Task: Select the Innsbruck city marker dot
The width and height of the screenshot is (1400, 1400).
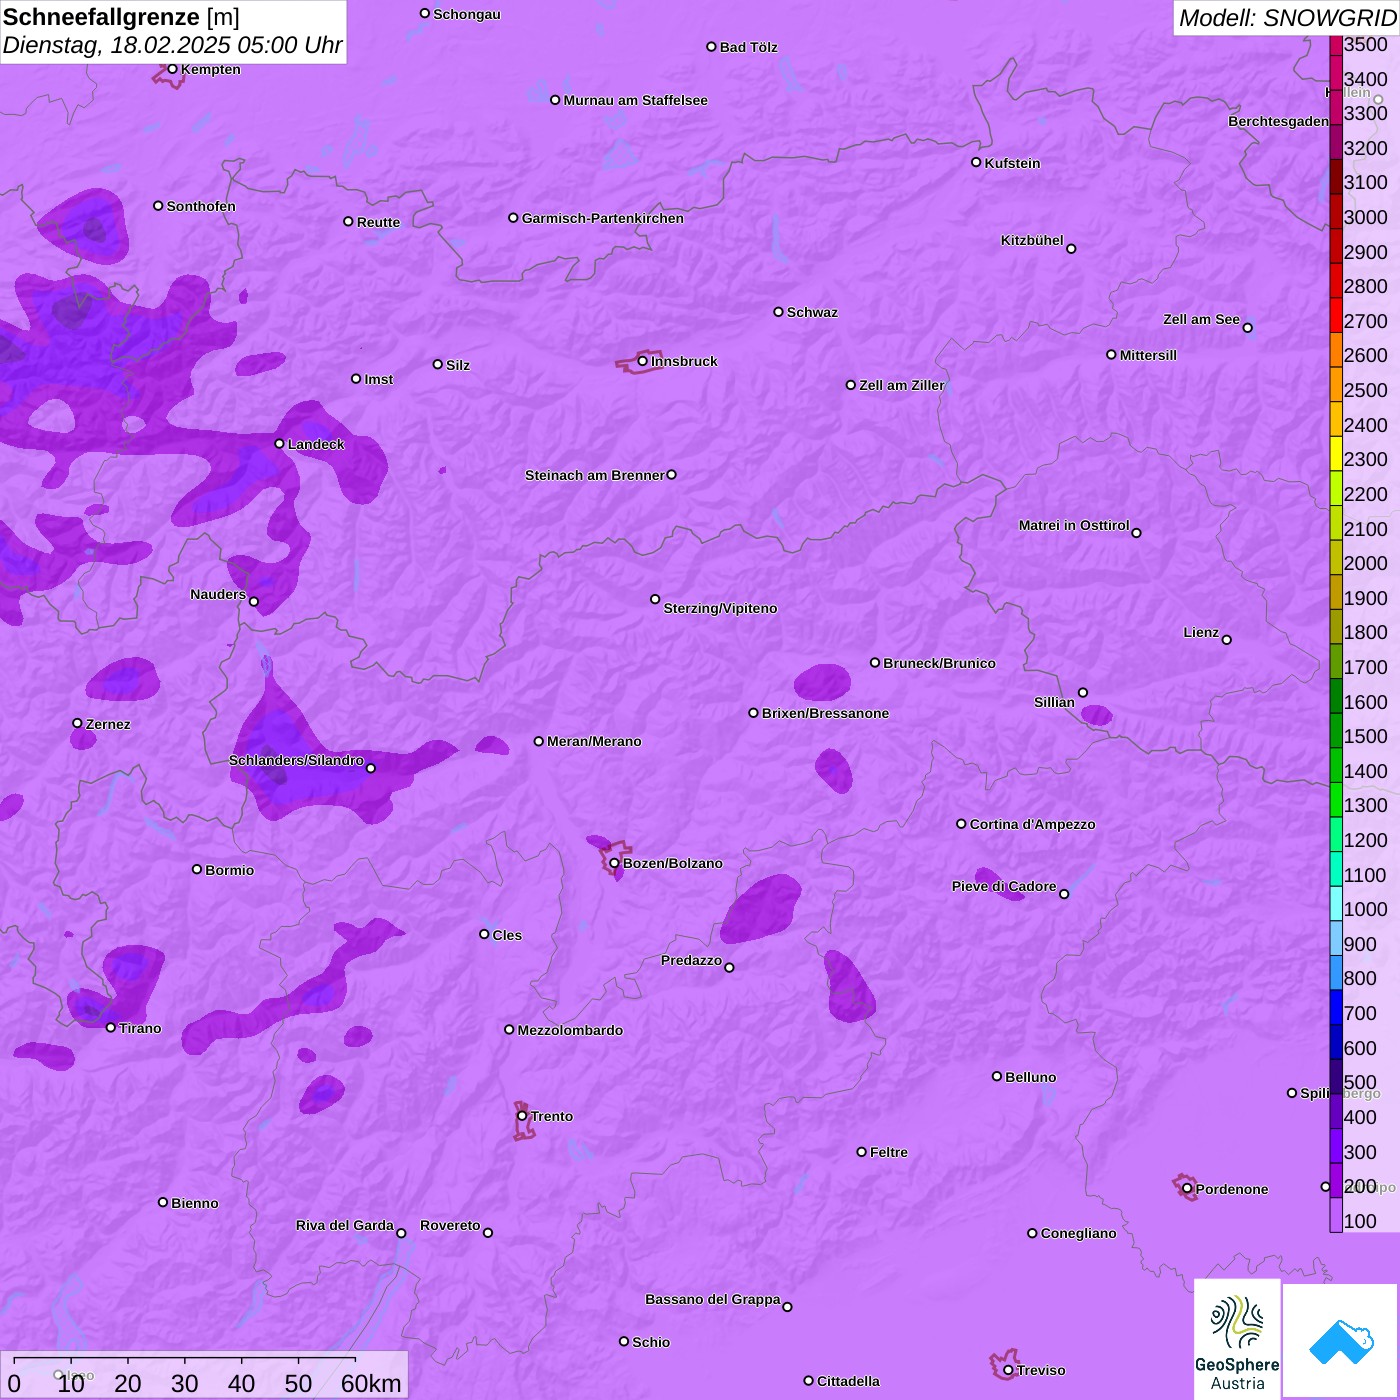Action: (643, 361)
